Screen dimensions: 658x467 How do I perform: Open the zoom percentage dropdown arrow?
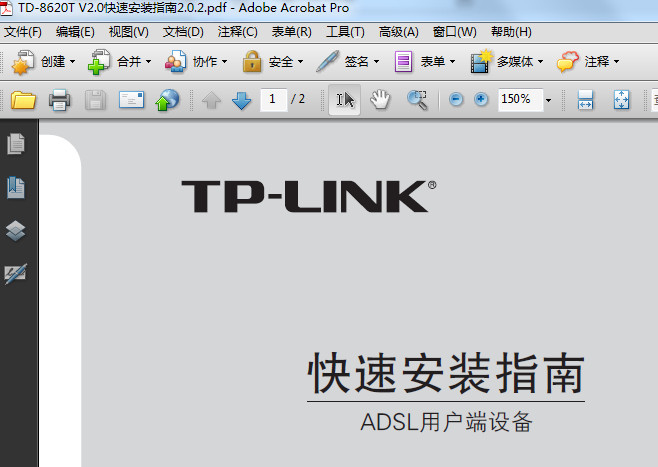click(548, 100)
